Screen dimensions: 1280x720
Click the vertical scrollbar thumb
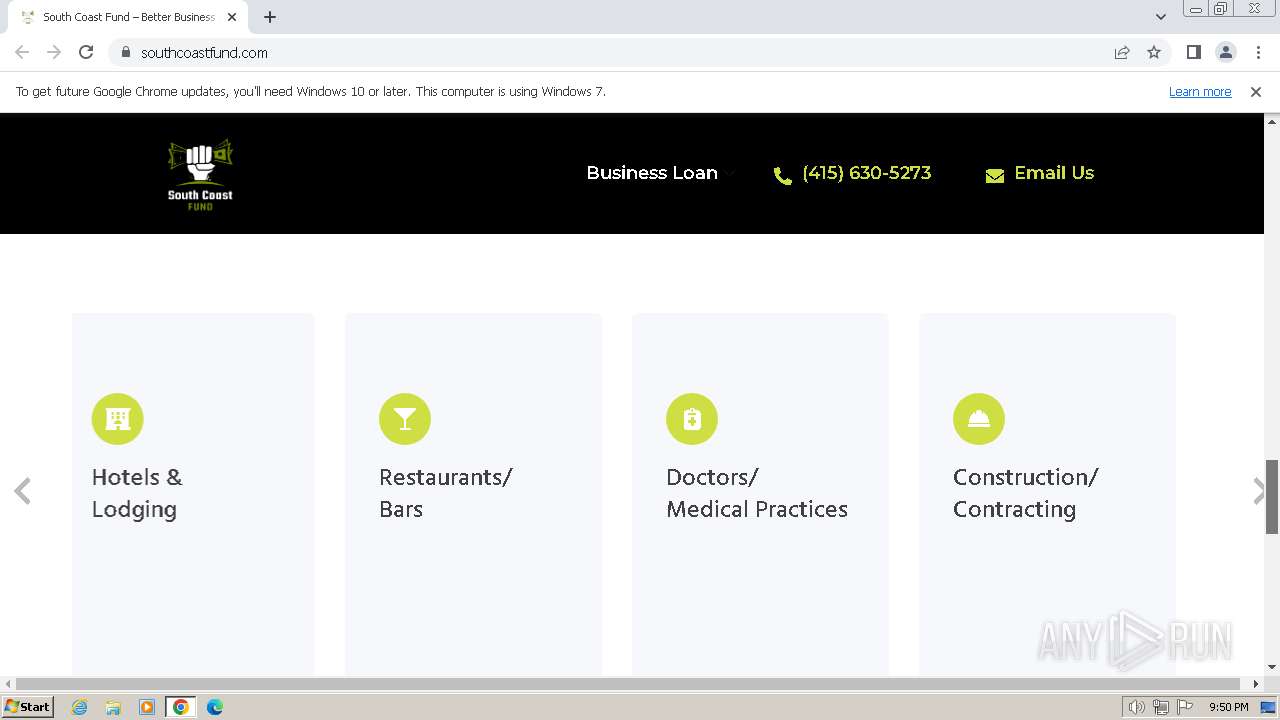point(1272,497)
